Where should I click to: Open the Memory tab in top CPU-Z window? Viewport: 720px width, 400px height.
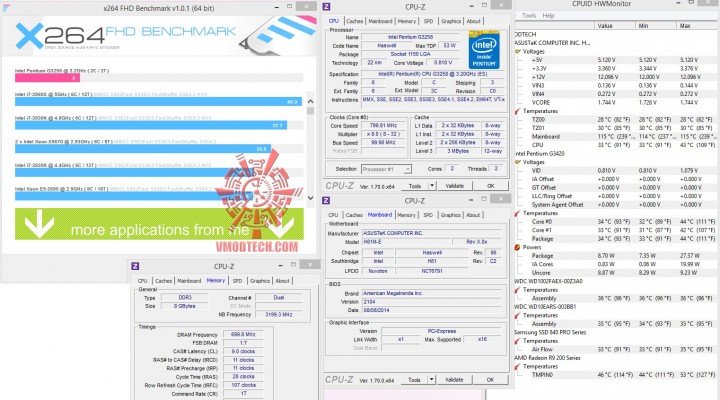click(406, 21)
